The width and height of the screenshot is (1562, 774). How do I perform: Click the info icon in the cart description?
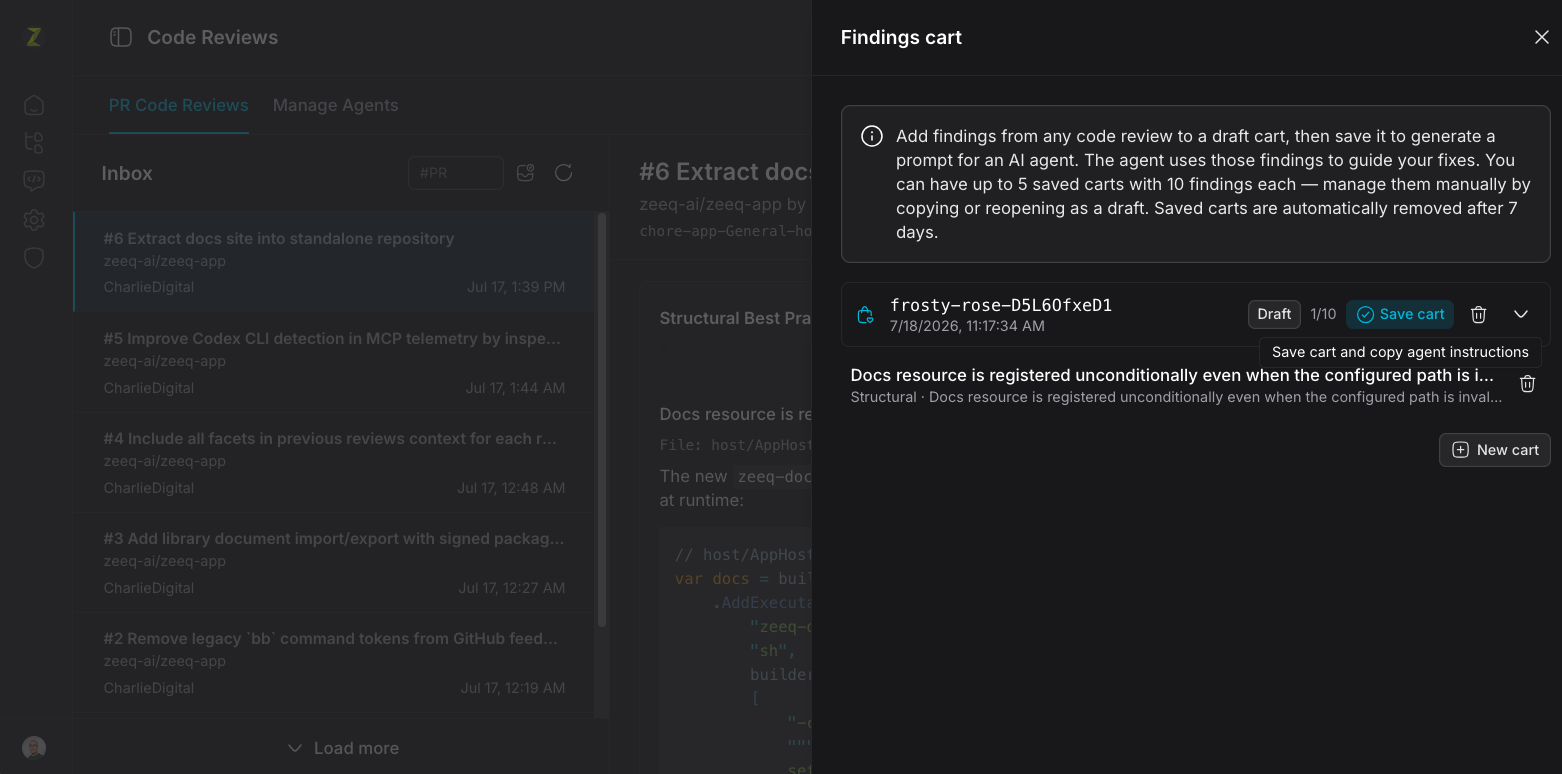click(872, 136)
